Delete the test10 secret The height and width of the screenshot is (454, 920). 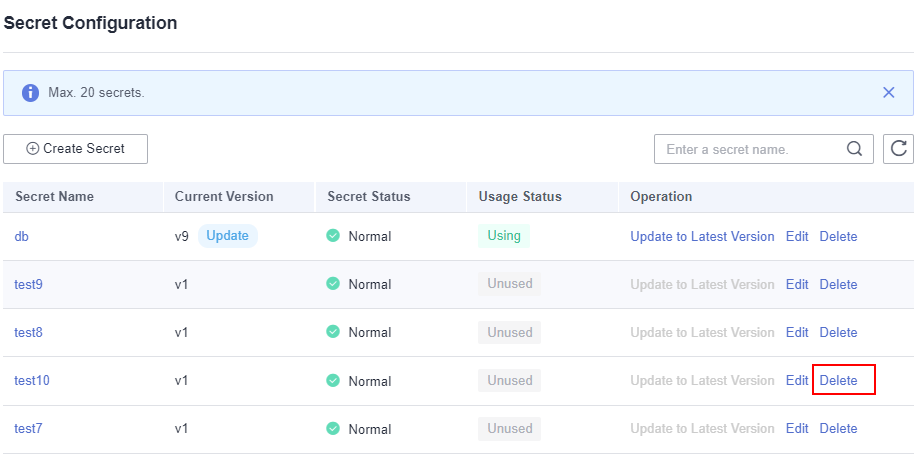point(838,380)
